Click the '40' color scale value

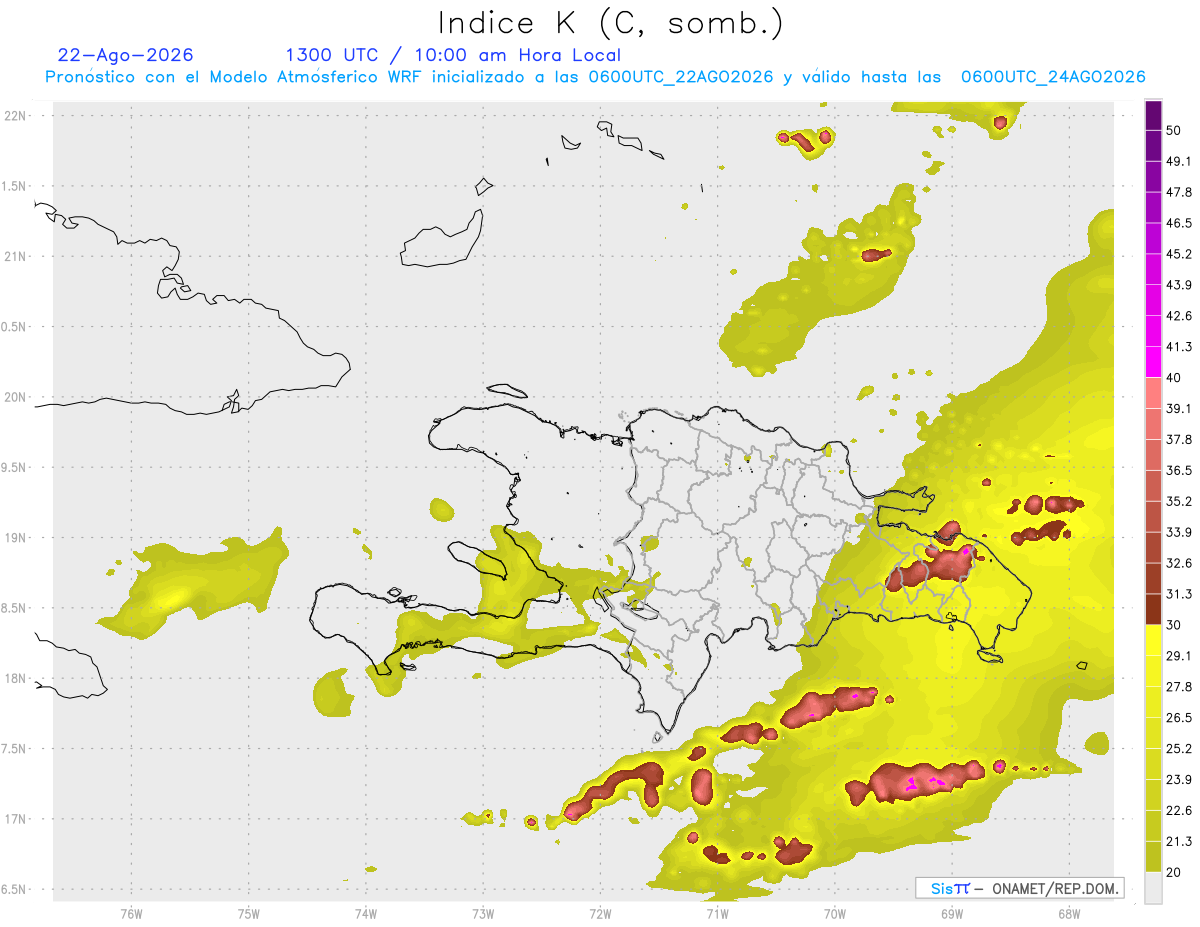click(1175, 379)
